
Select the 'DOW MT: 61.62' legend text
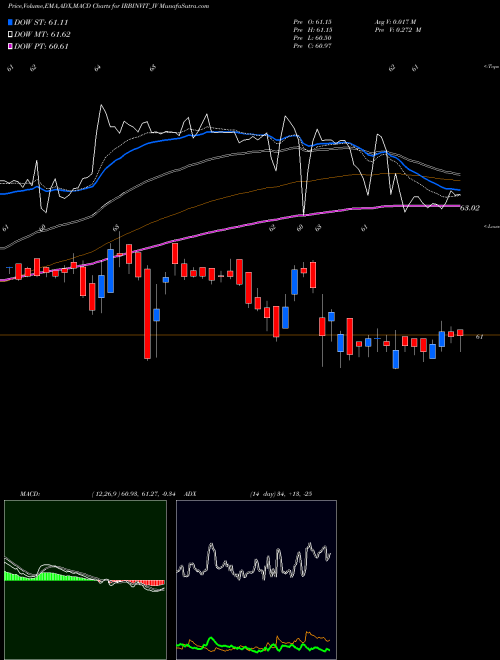coord(42,35)
